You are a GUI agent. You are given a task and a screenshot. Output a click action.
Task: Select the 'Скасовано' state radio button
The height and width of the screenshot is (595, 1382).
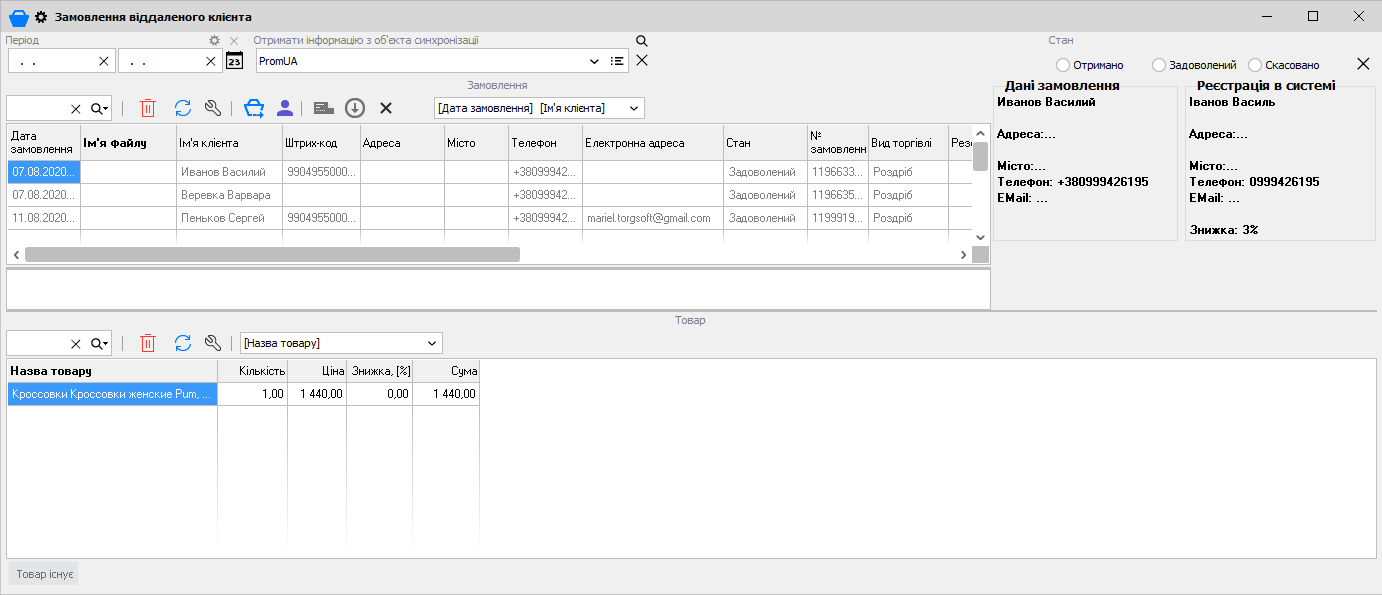1255,65
